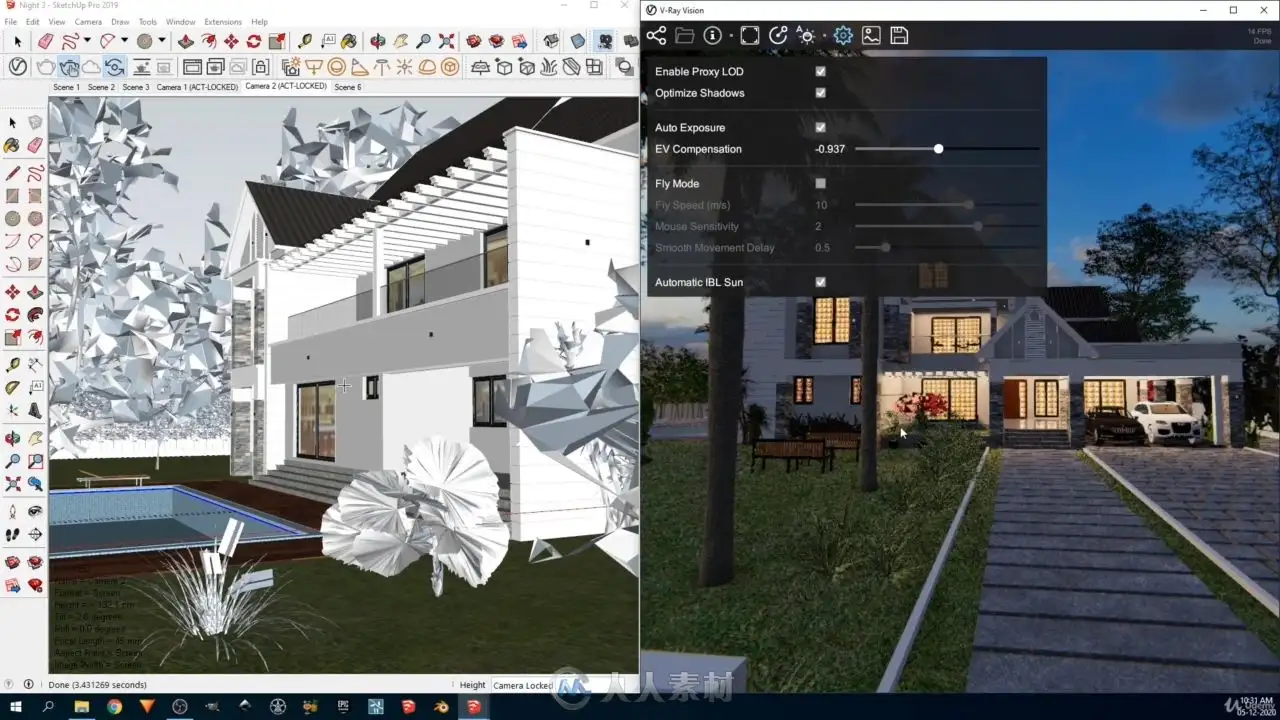Add a V-Ray Omni Light

(x=405, y=68)
